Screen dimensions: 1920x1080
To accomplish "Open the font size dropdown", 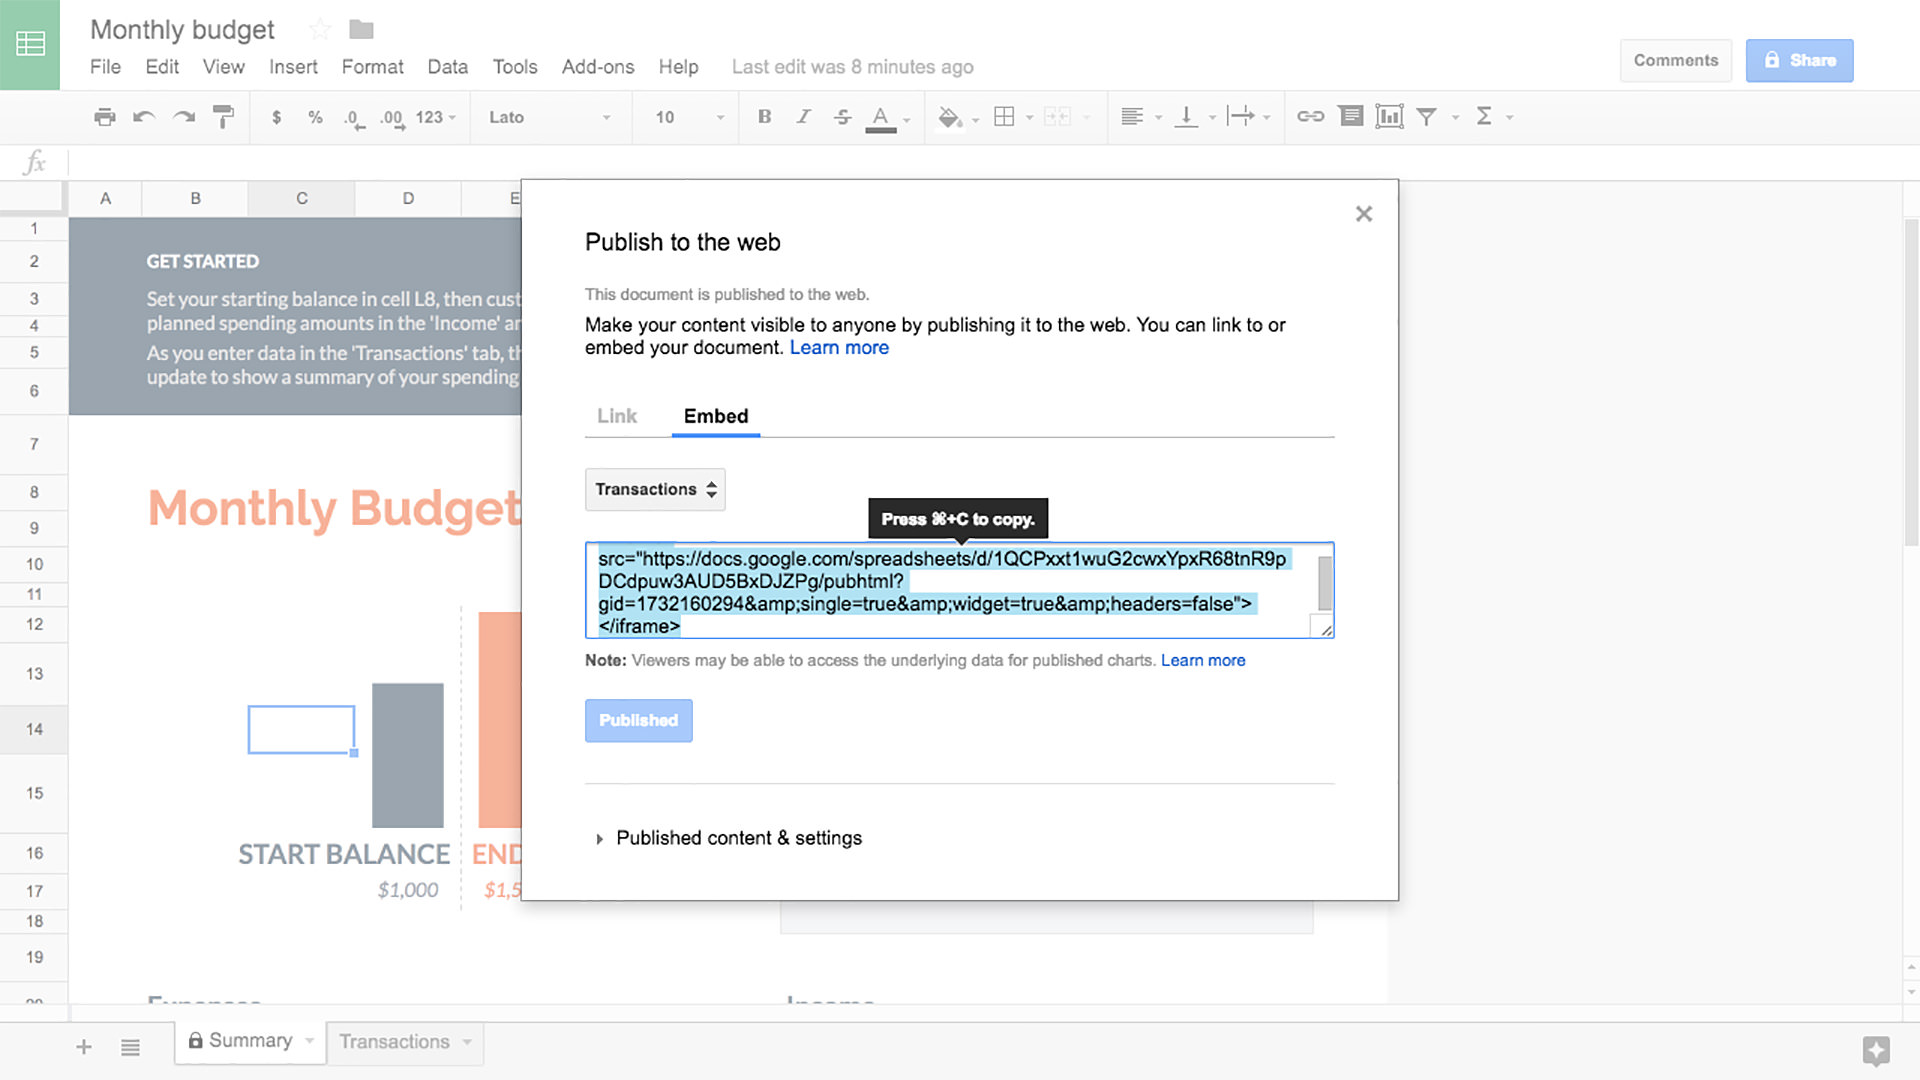I will tap(685, 117).
